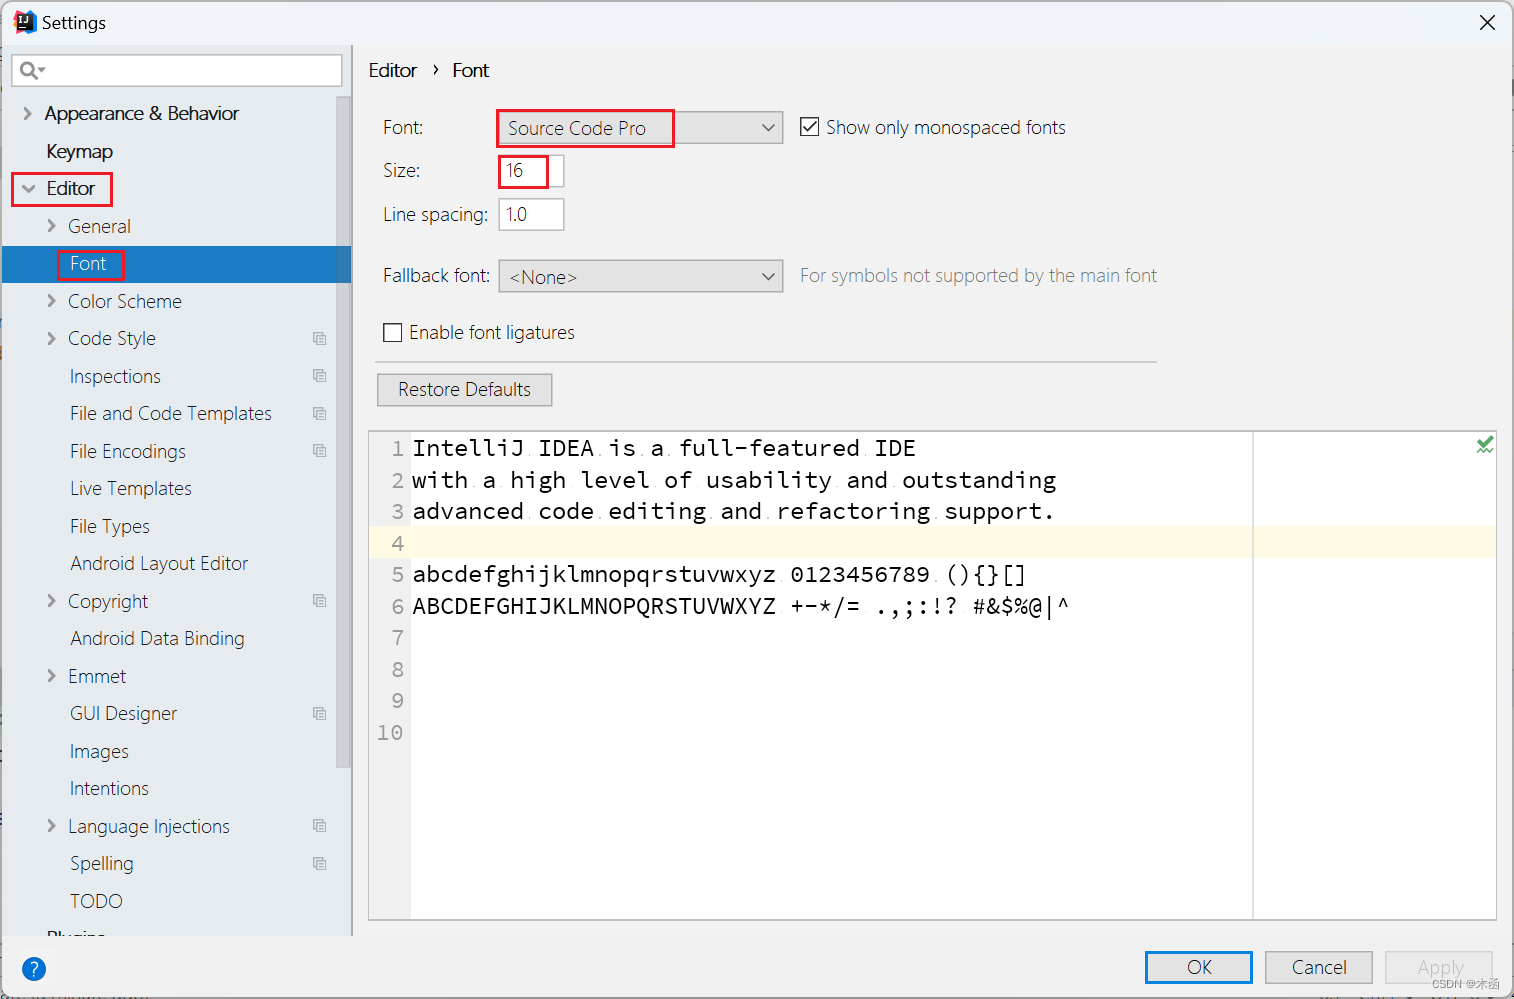
Task: Expand the Color Scheme node arrow
Action: click(52, 301)
